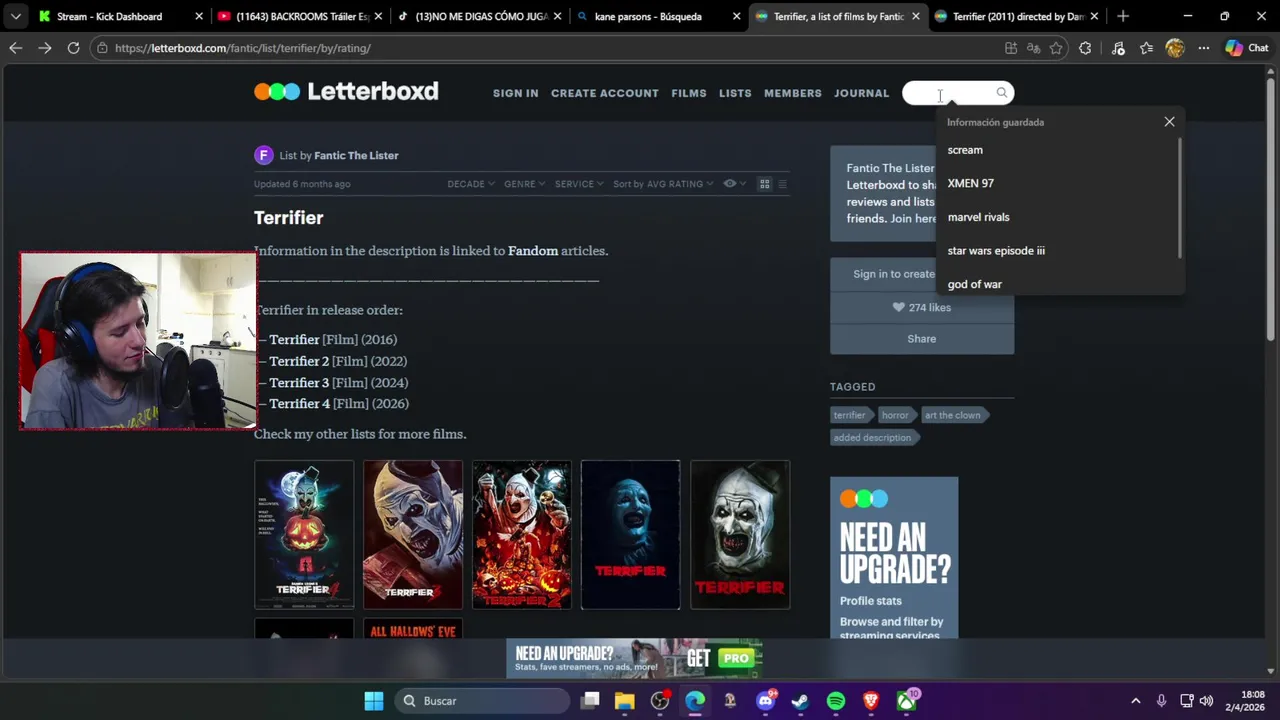Open the MEMBERS menu
Viewport: 1280px width, 720px height.
click(x=793, y=93)
